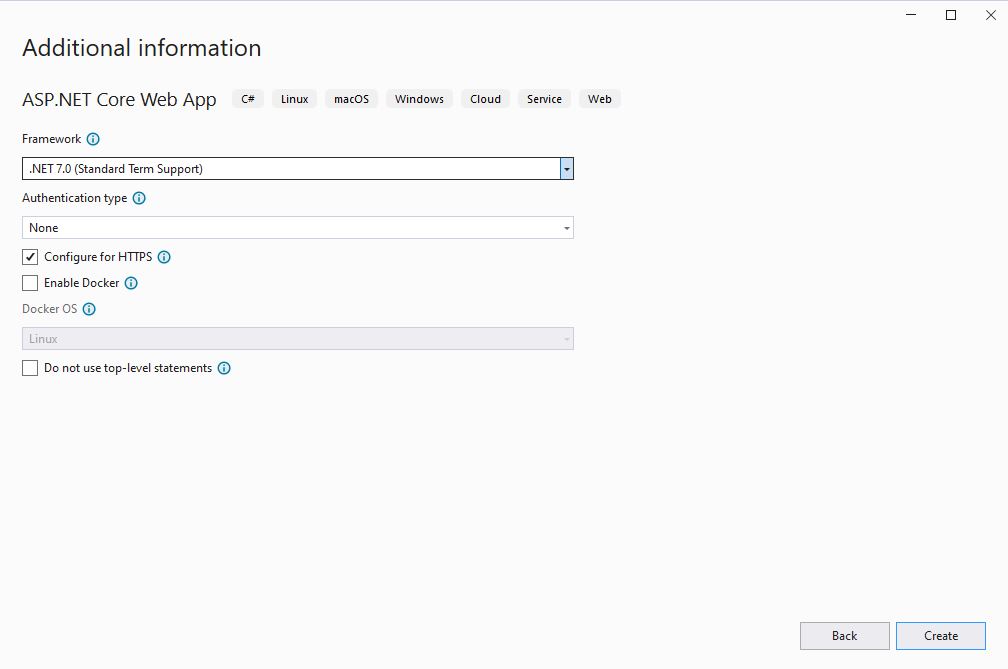This screenshot has height=669, width=1008.
Task: Uncheck the Configure for HTTPS checkbox
Action: (x=30, y=257)
